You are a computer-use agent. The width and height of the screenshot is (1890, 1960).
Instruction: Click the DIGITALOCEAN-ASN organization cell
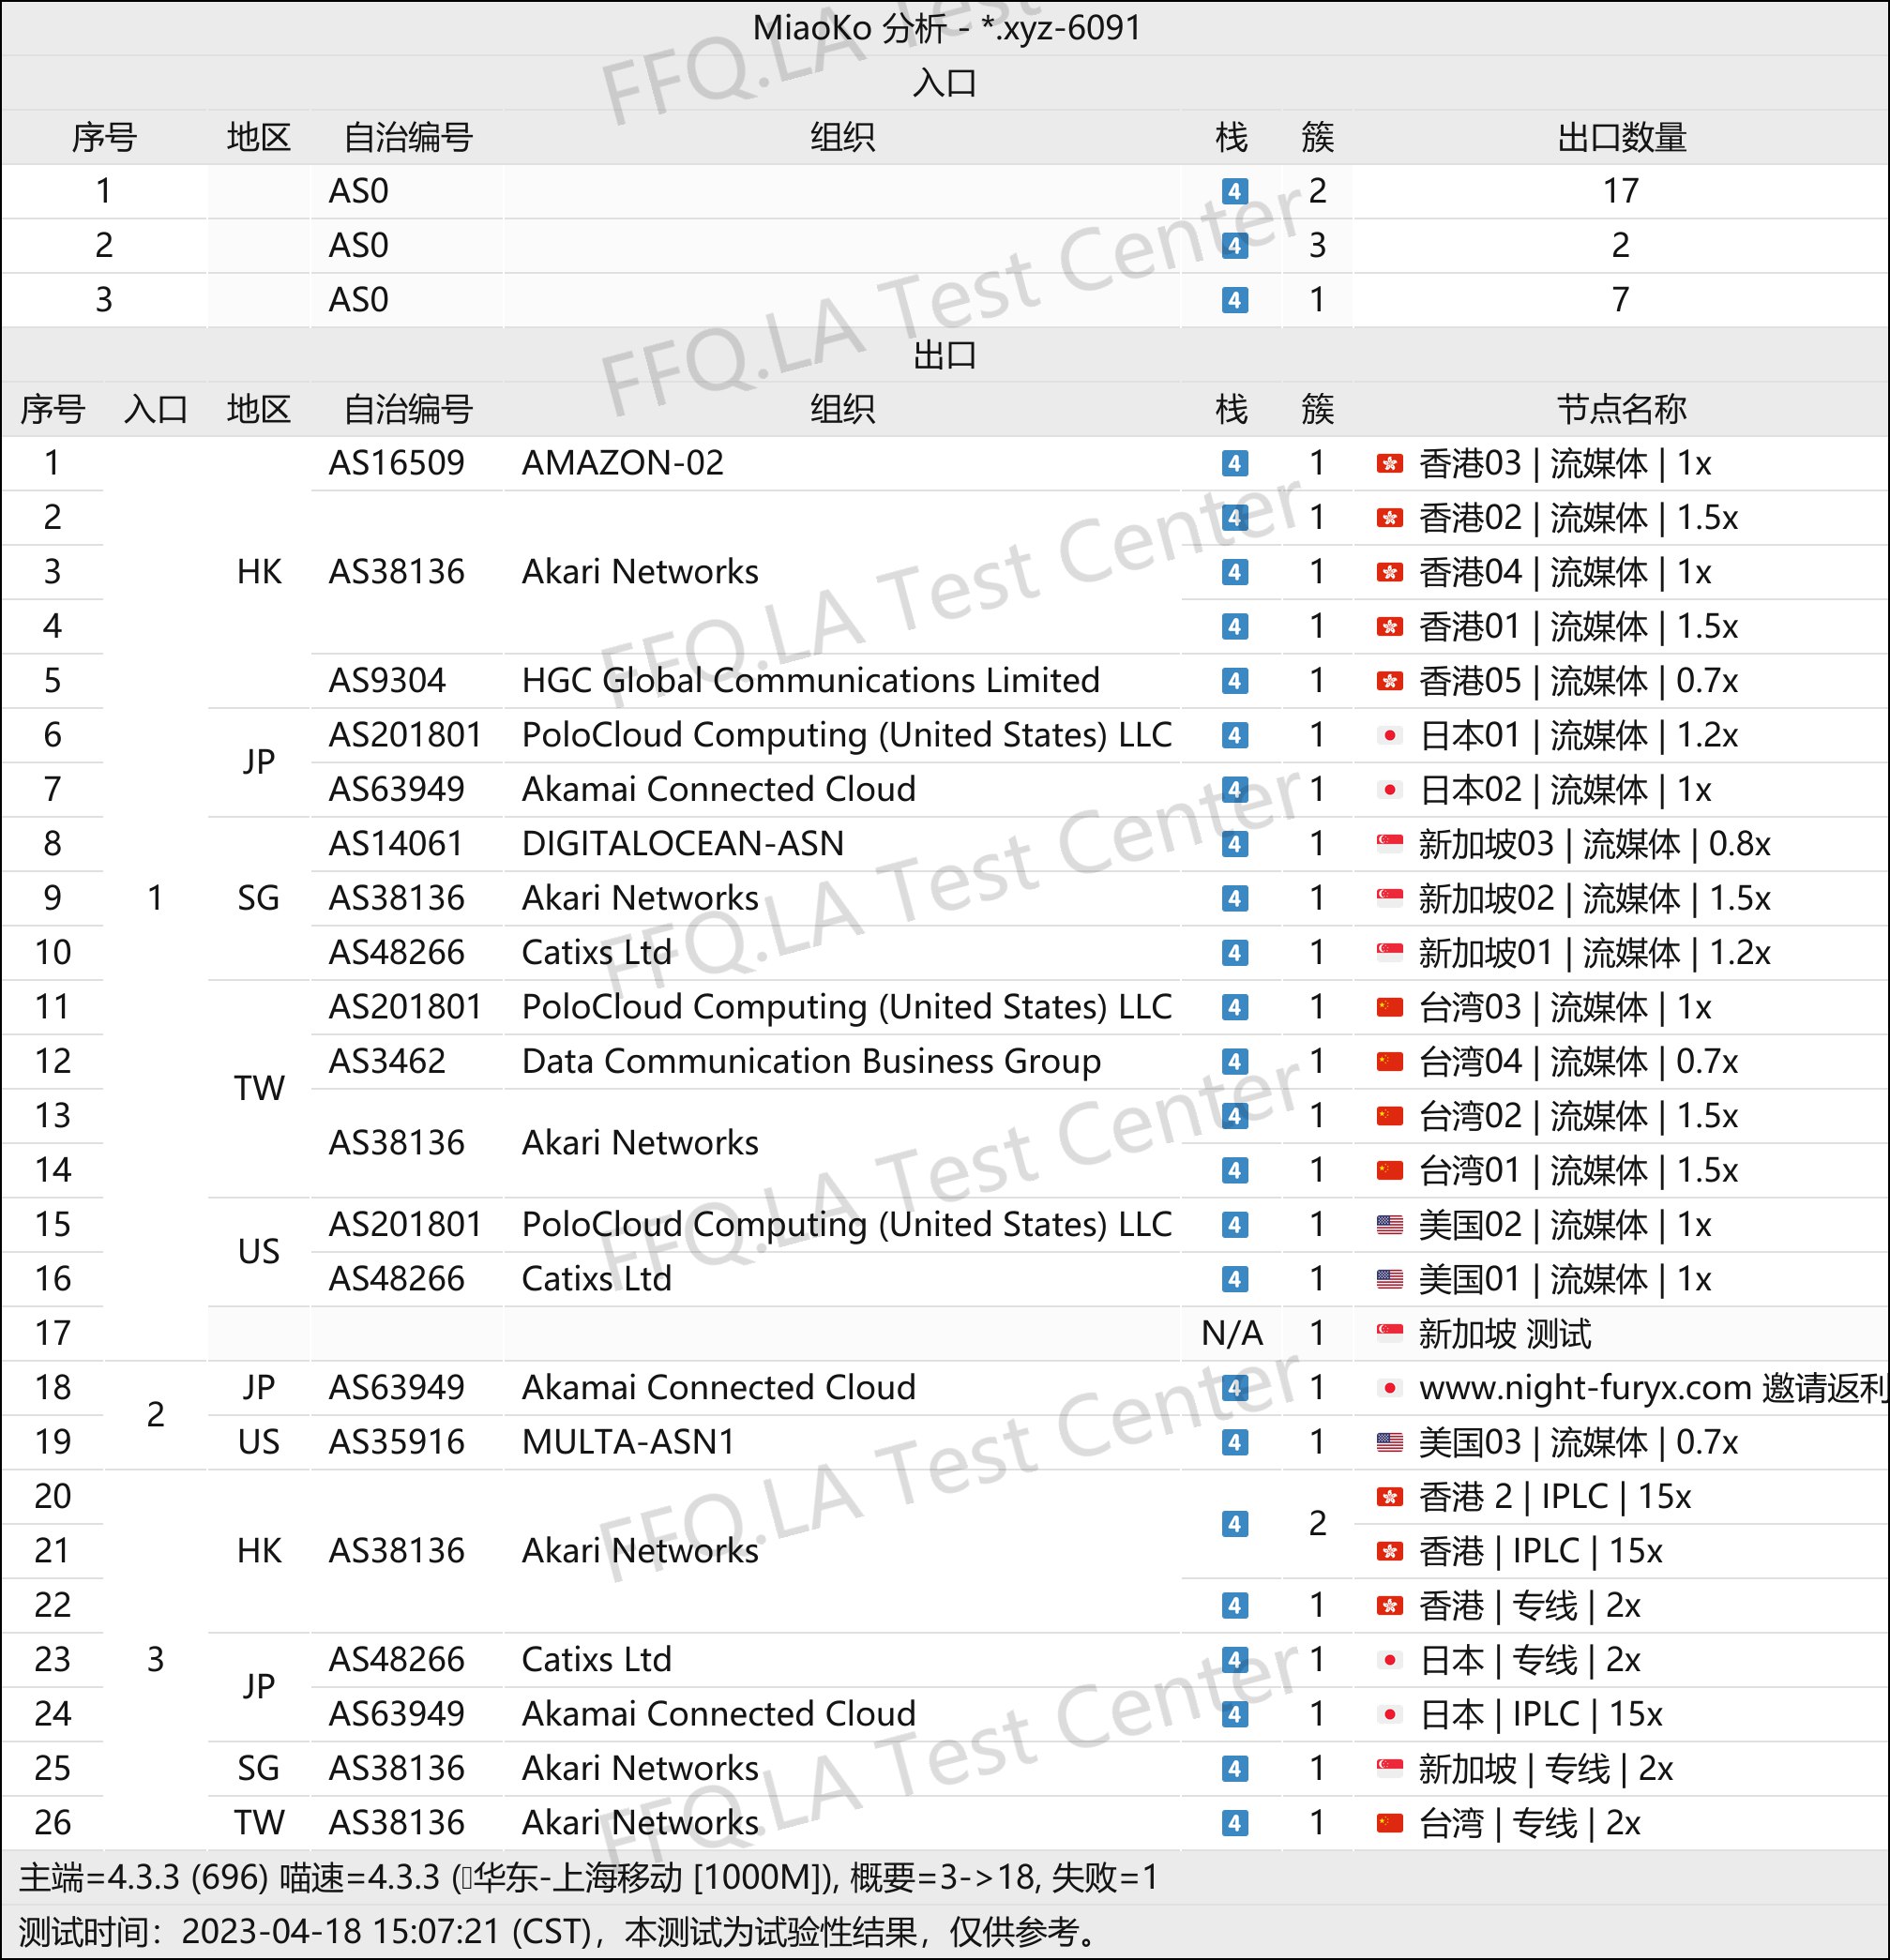click(x=682, y=844)
